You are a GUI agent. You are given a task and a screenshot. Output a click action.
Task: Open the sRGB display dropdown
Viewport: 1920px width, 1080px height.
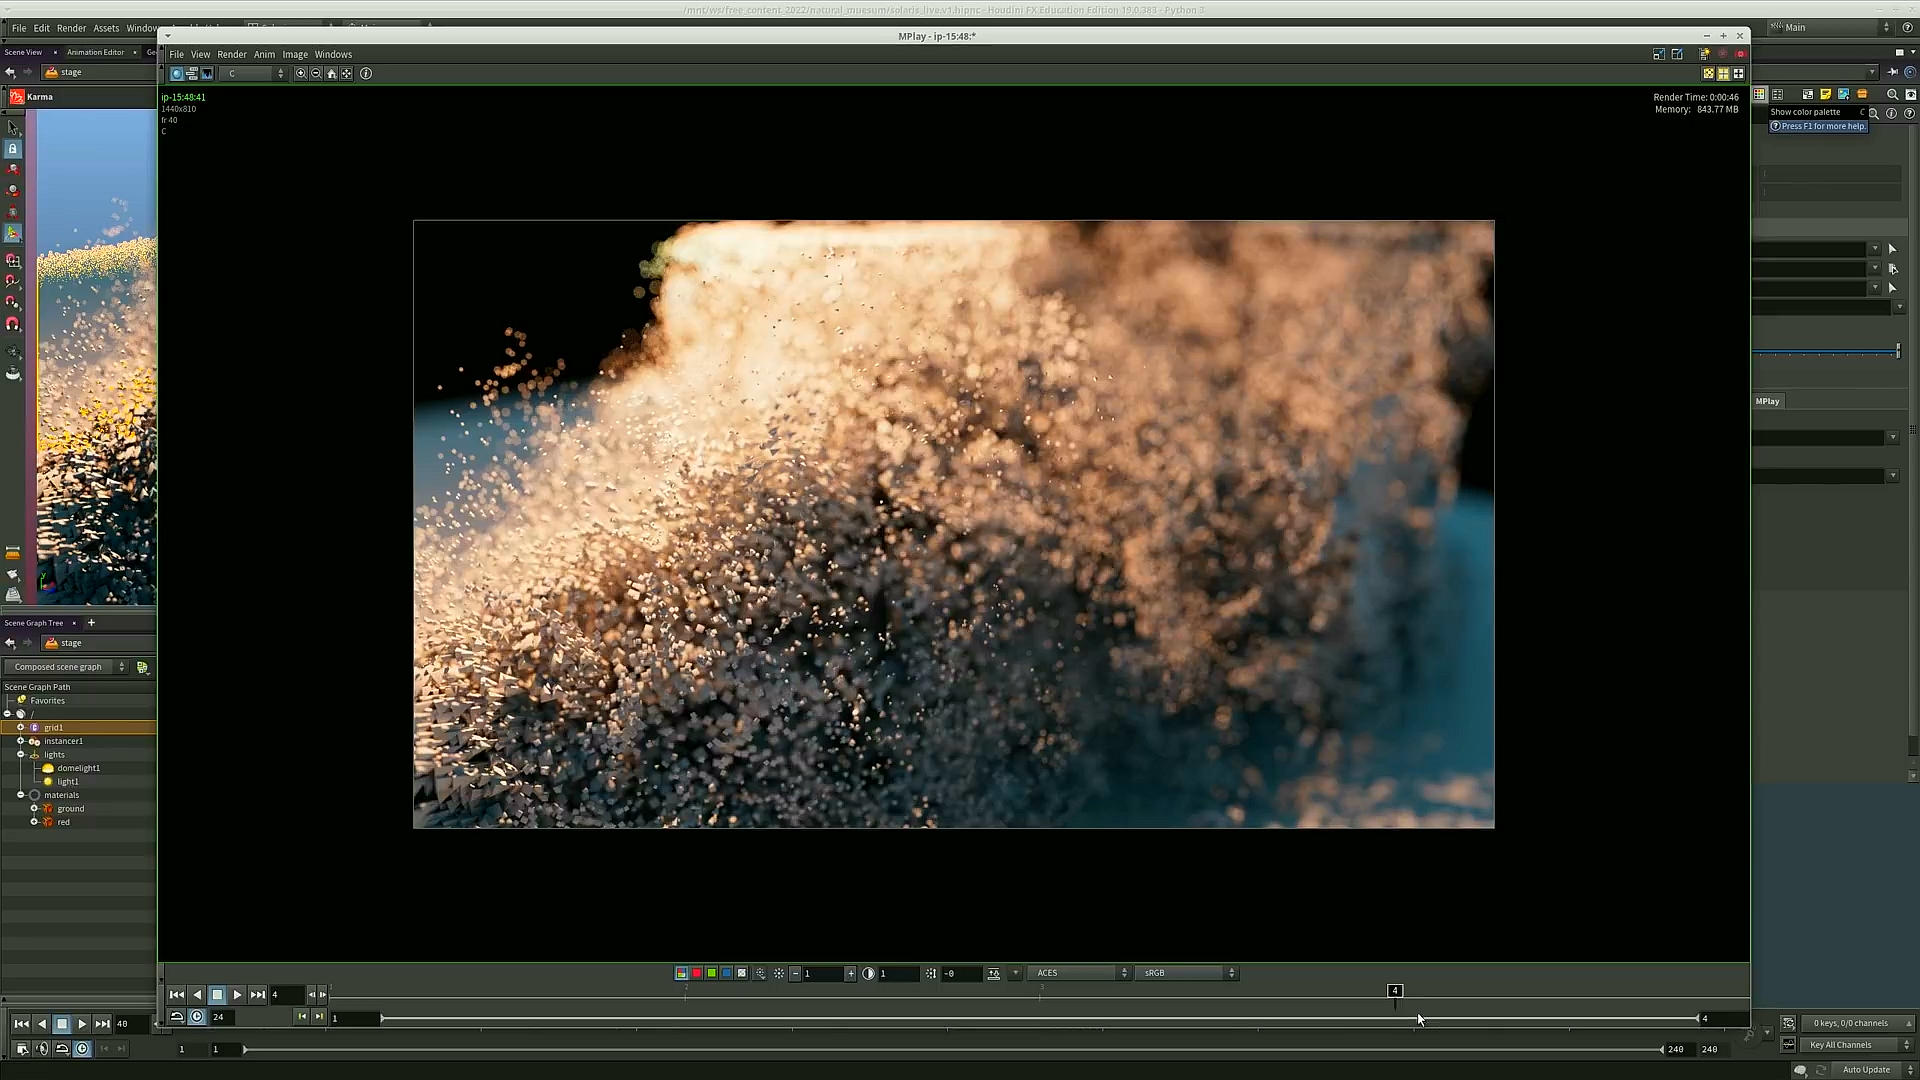click(x=1187, y=973)
